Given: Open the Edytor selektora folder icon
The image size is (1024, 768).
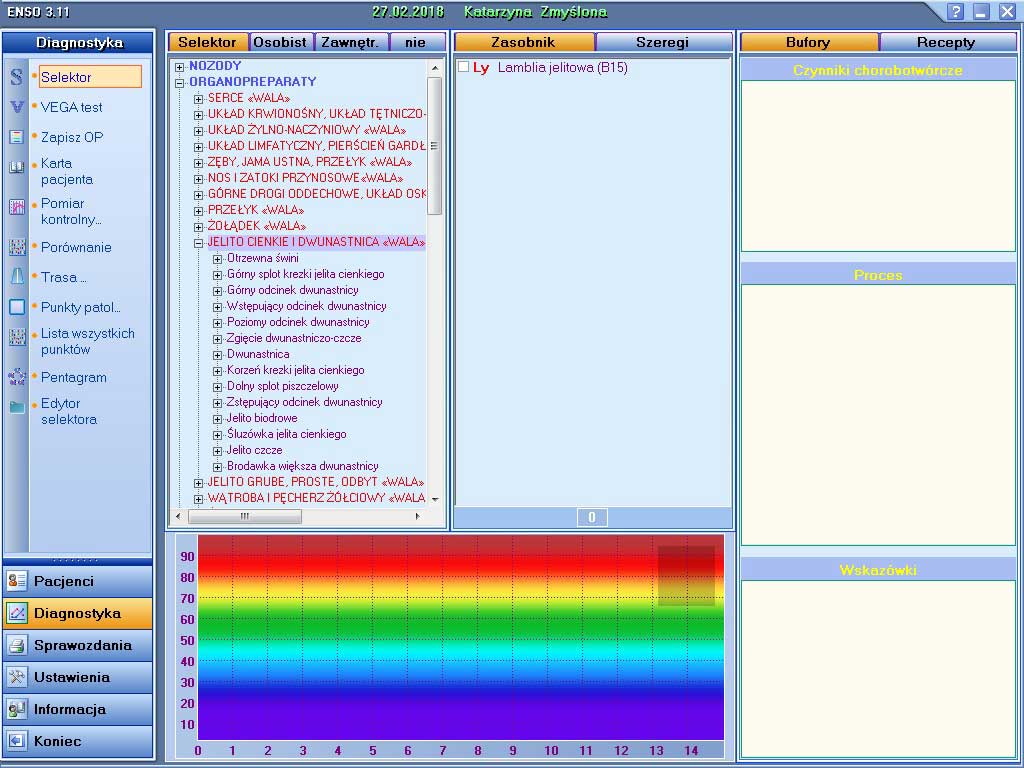Looking at the screenshot, I should [x=17, y=407].
